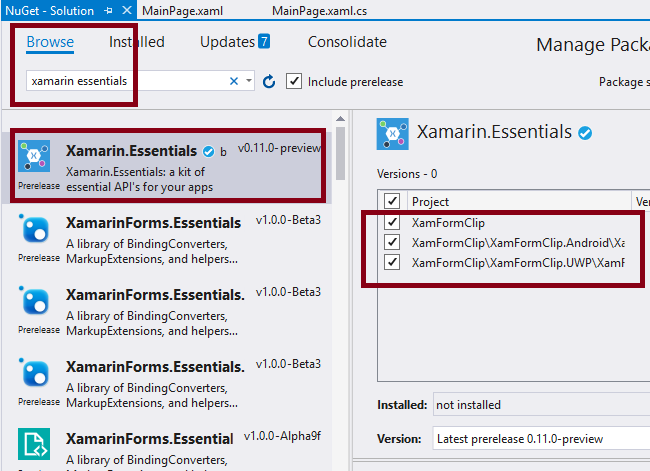Pin the NuGet - Solution tab
This screenshot has height=471, width=650.
109,11
